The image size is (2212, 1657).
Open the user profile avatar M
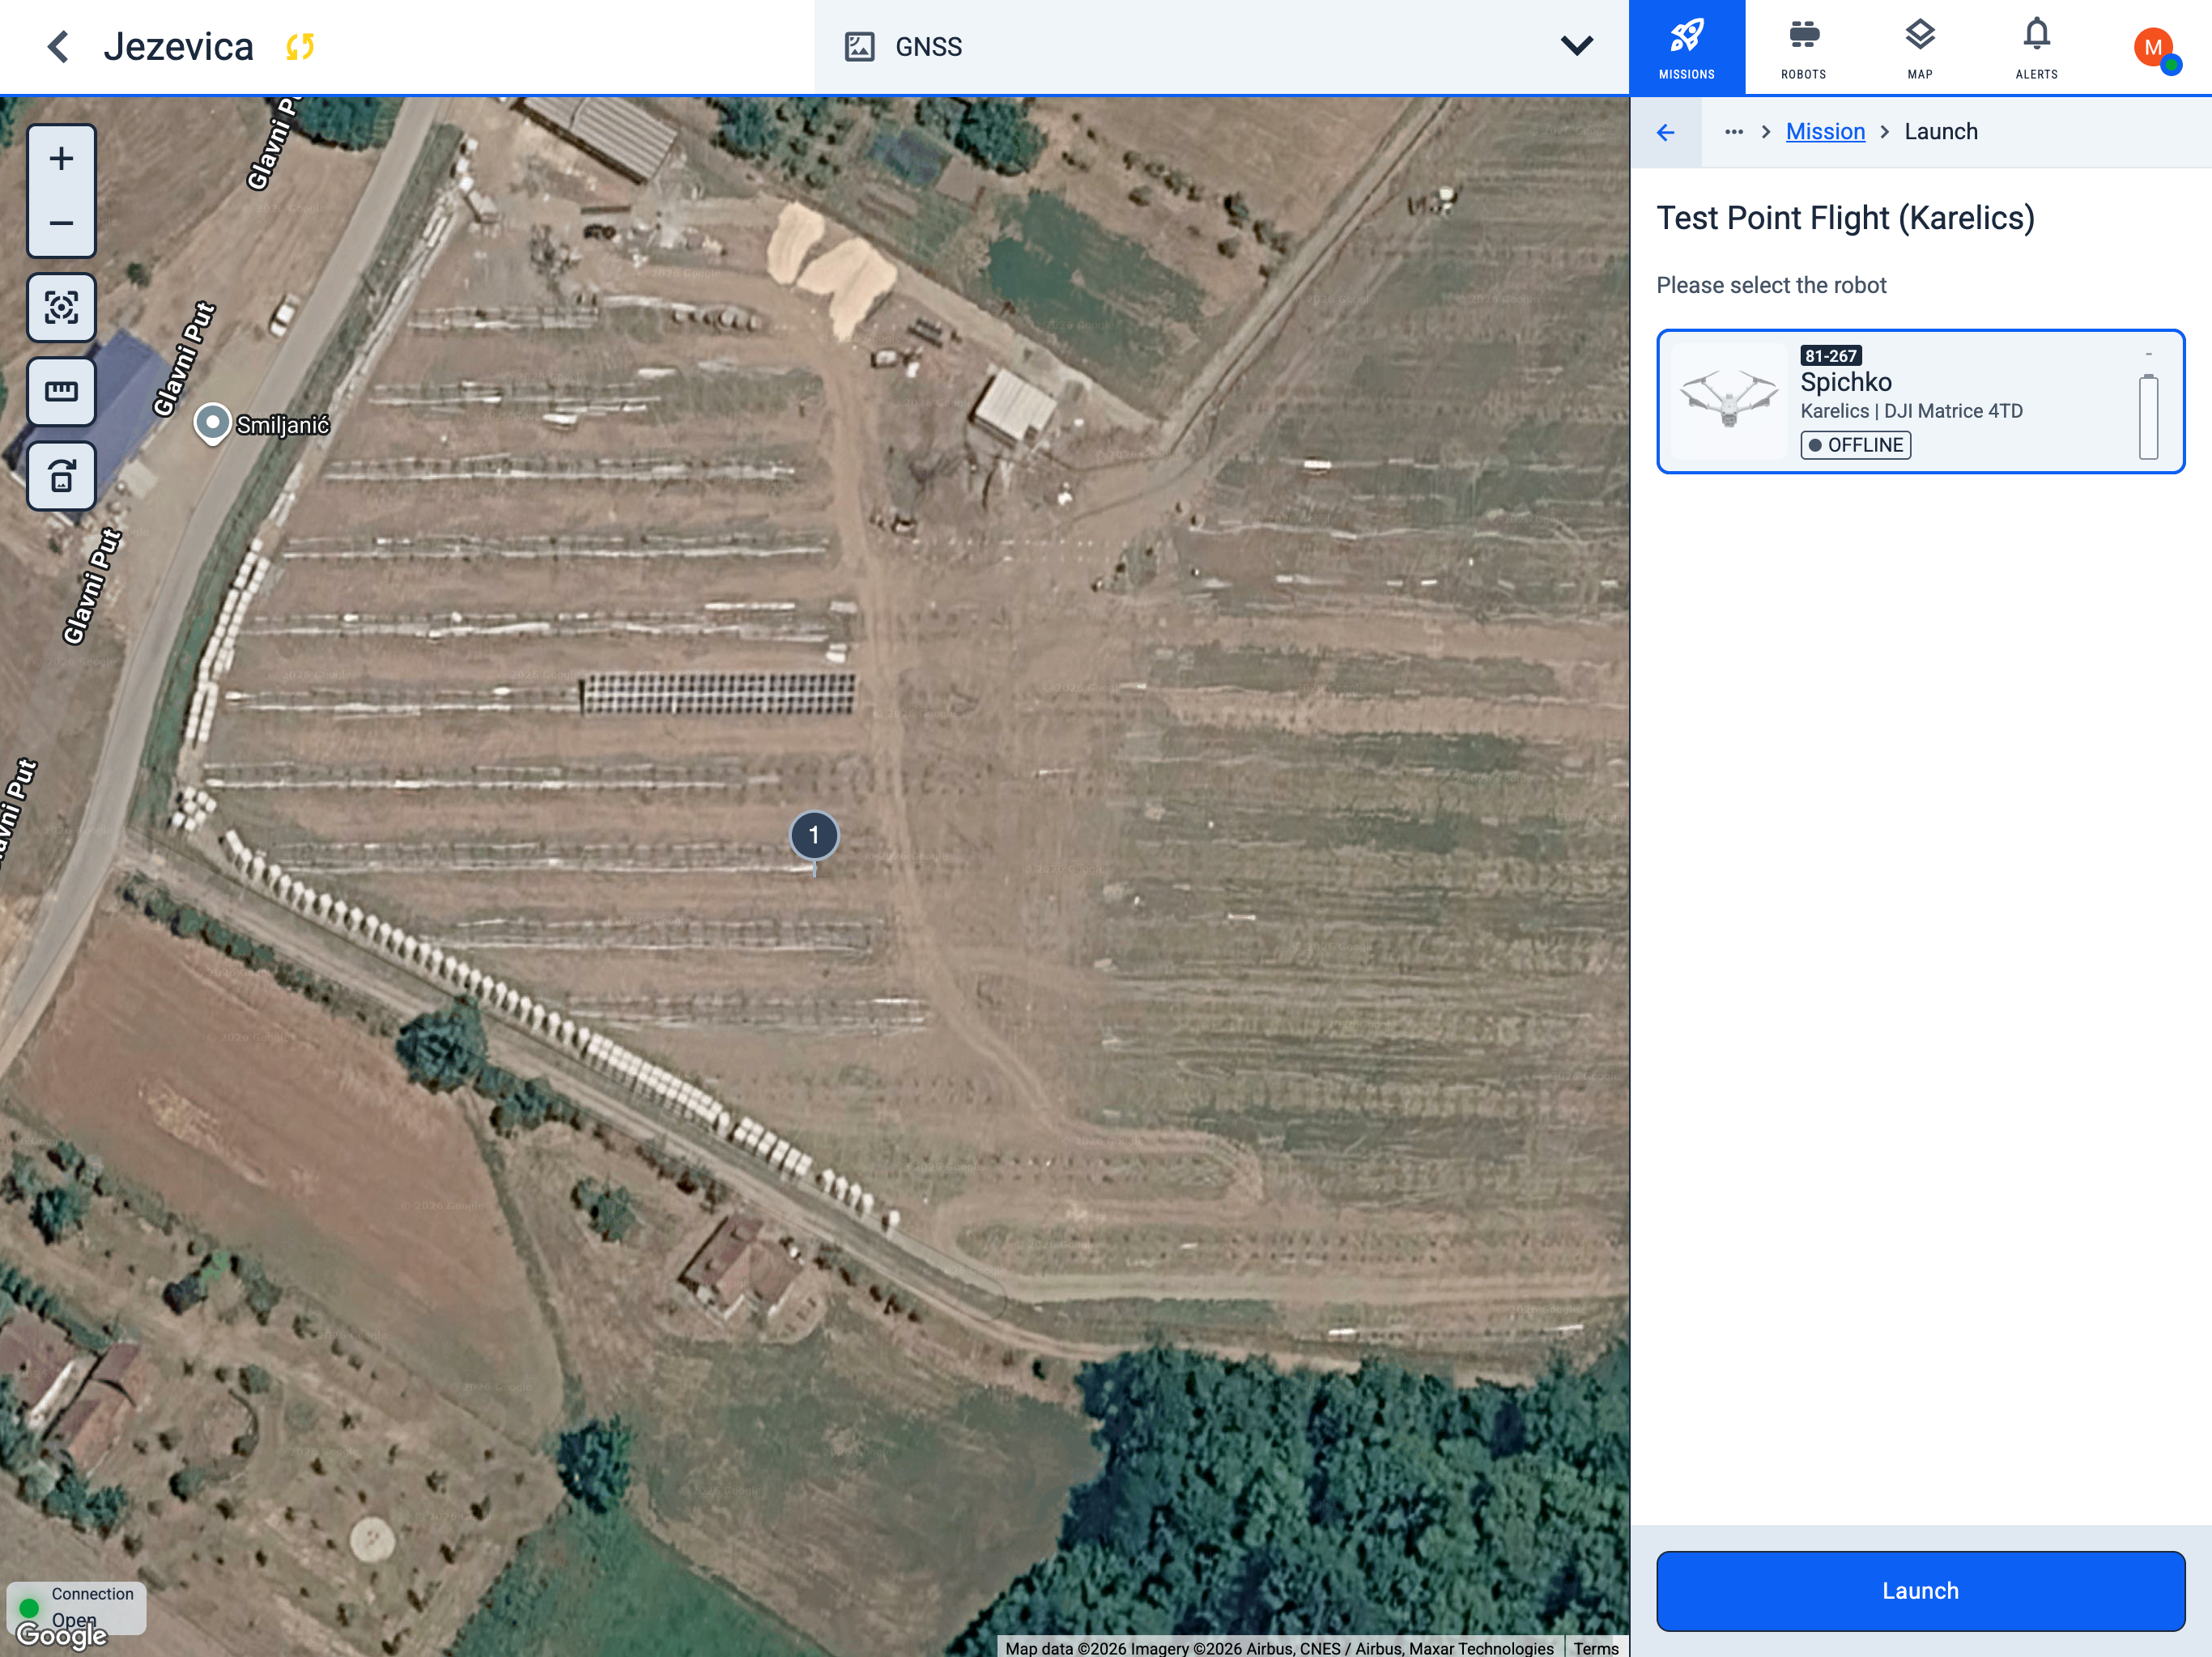click(2154, 48)
